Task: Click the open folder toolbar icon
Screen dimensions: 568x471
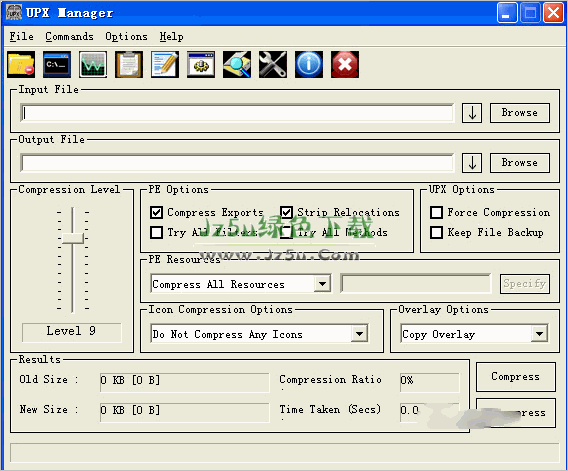Action: point(21,64)
